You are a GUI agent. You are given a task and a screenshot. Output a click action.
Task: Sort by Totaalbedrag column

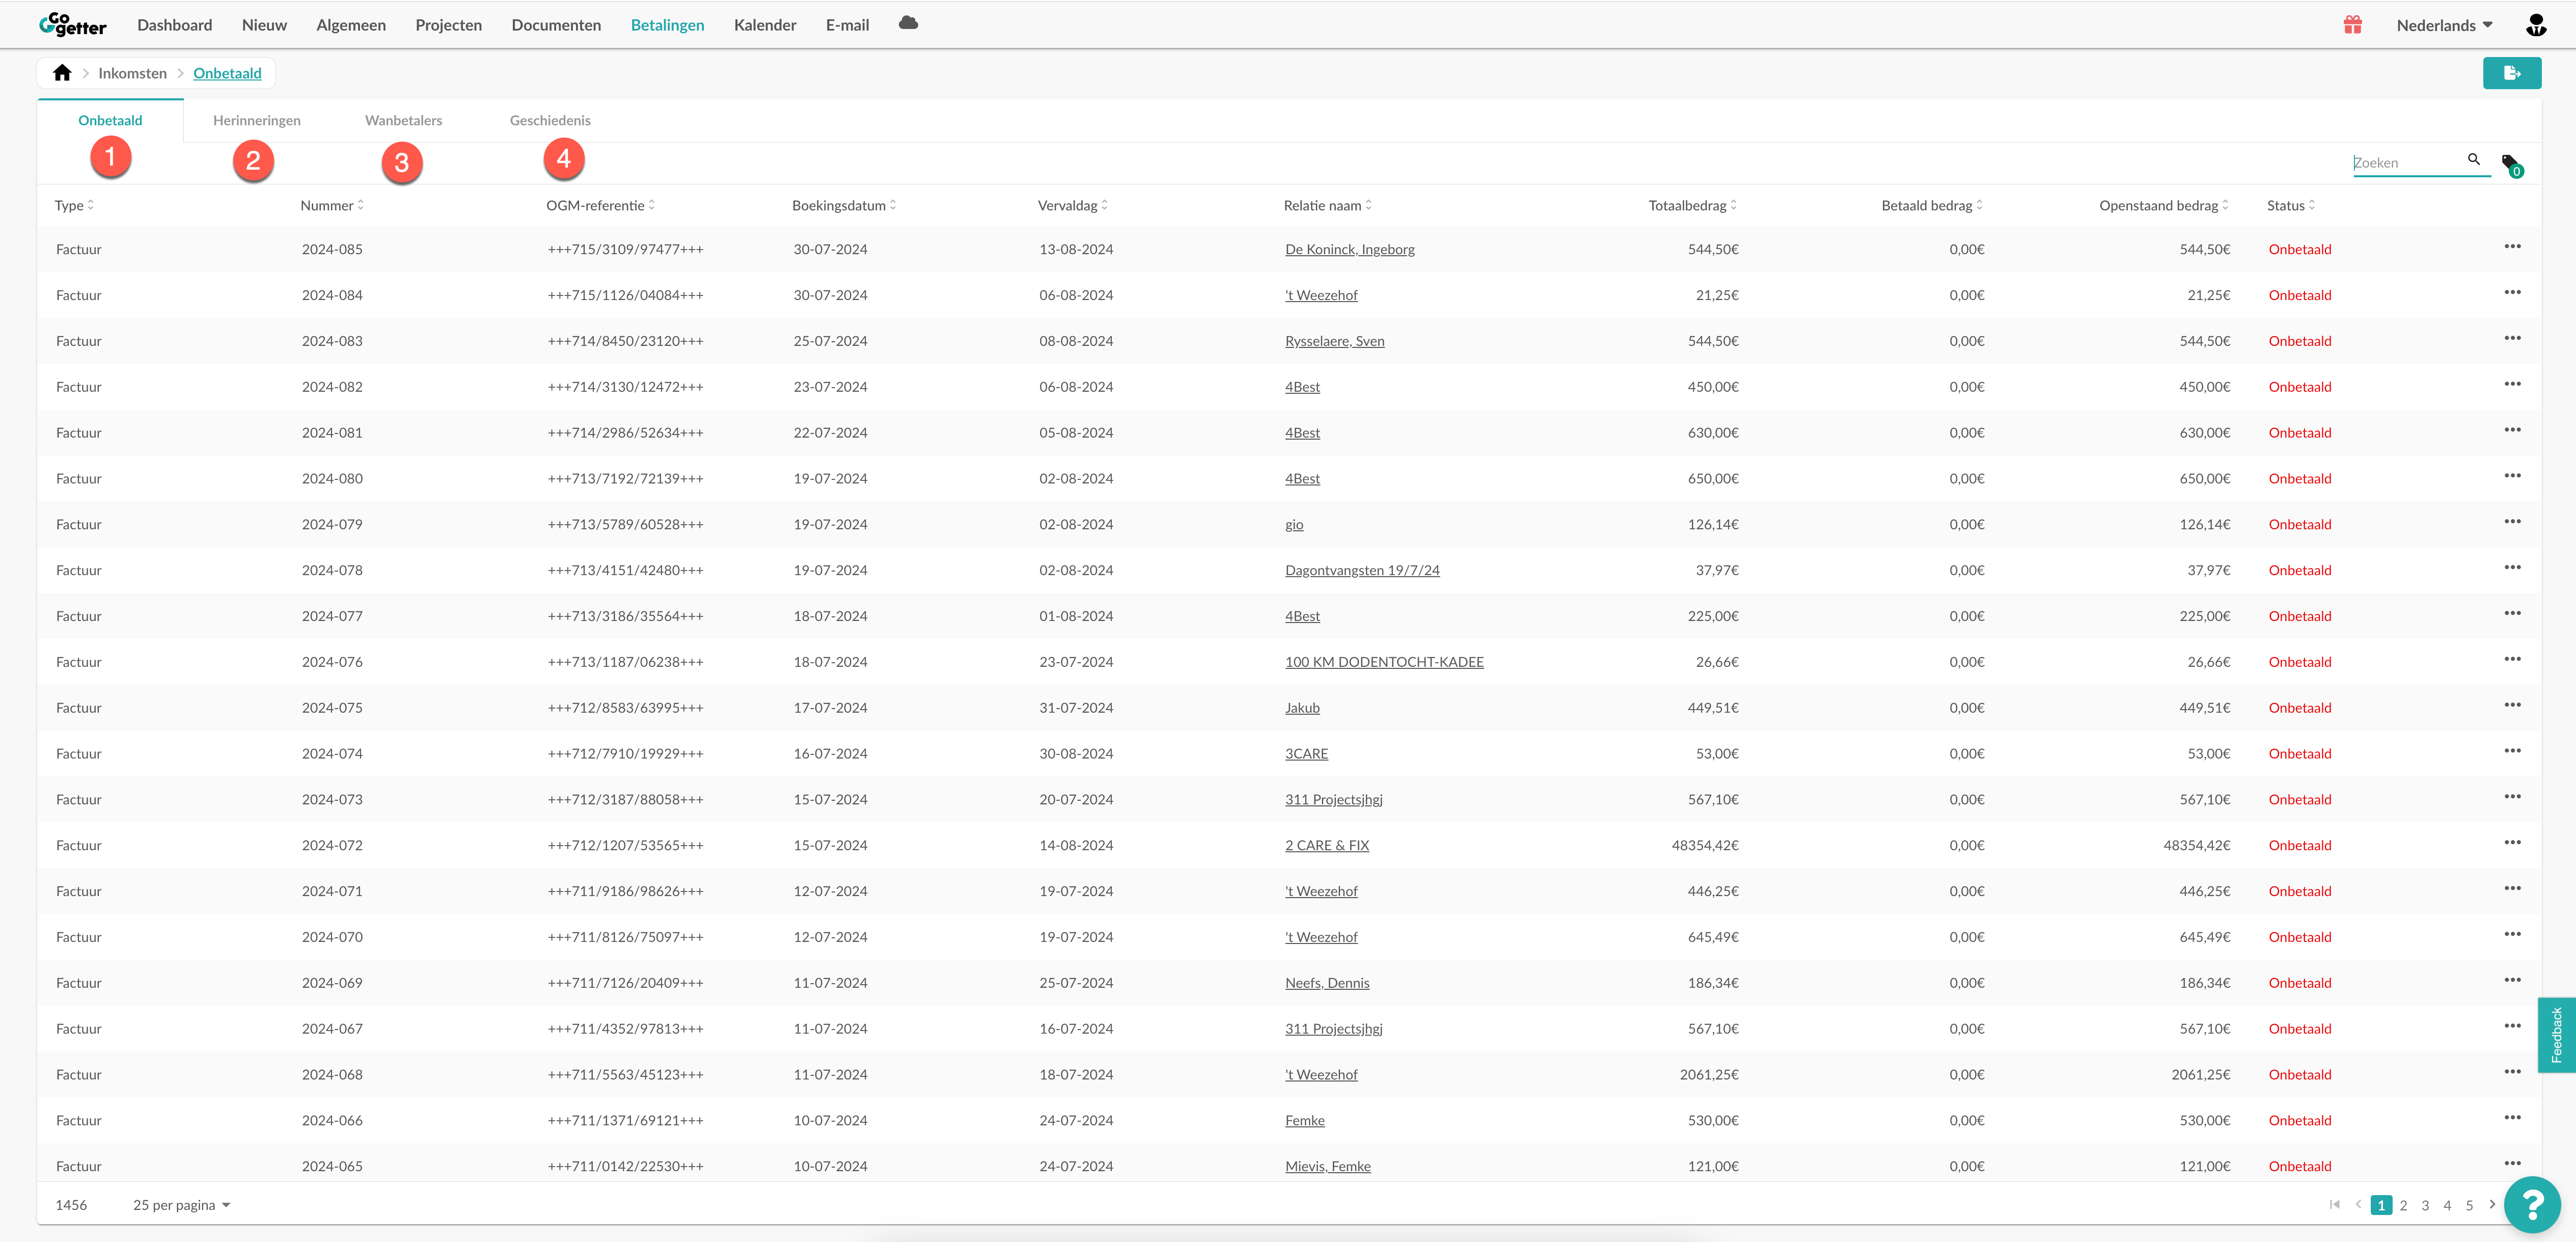tap(1692, 206)
